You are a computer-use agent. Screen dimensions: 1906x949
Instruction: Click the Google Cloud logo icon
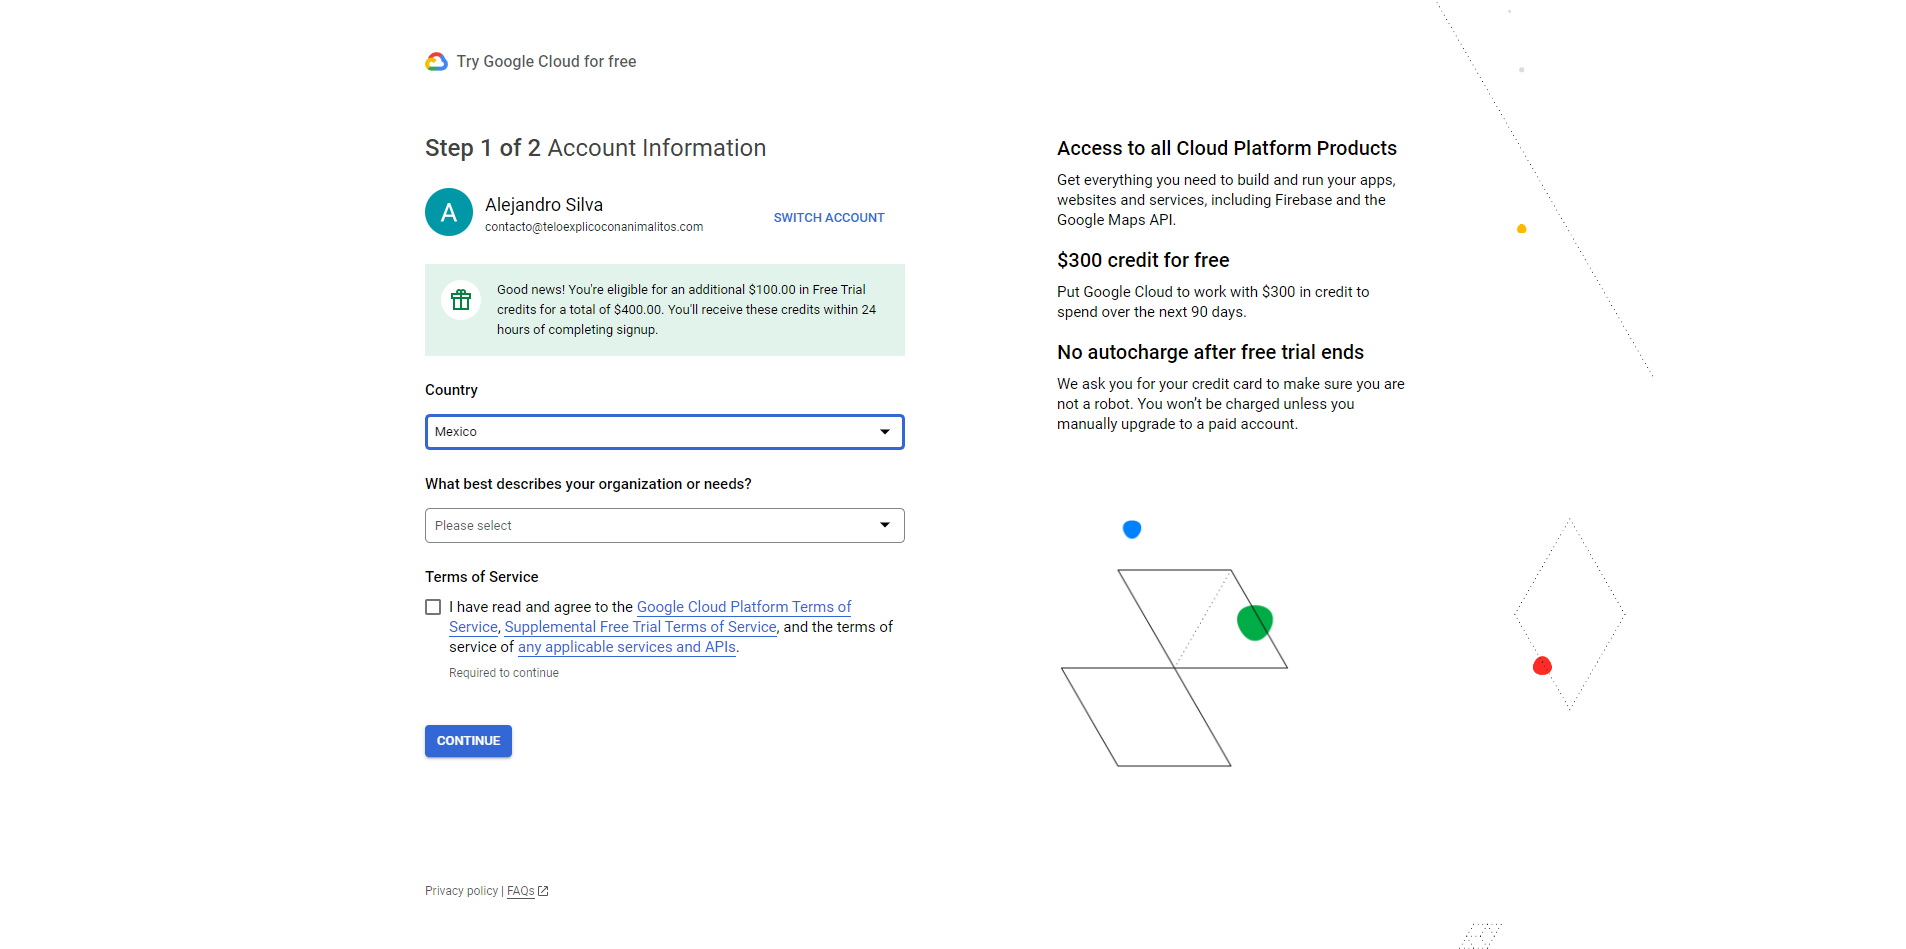[436, 62]
